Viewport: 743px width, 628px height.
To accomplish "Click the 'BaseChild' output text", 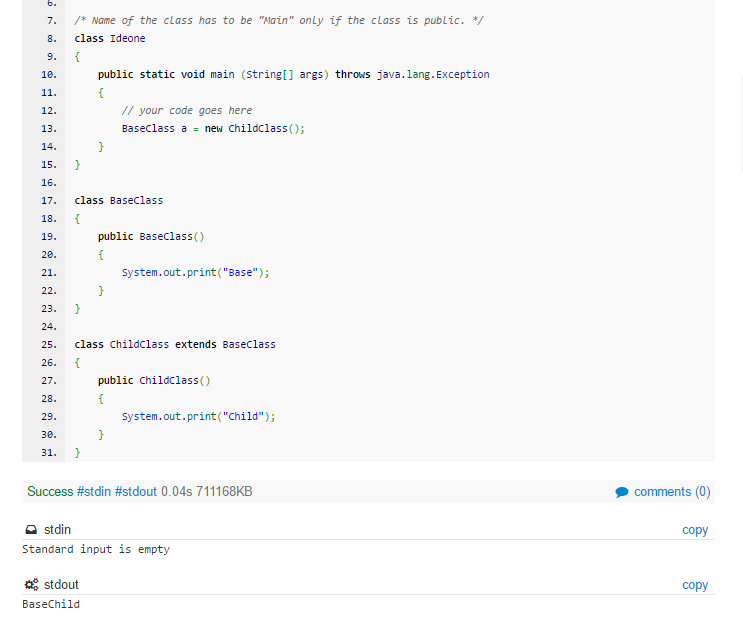I will (x=51, y=604).
